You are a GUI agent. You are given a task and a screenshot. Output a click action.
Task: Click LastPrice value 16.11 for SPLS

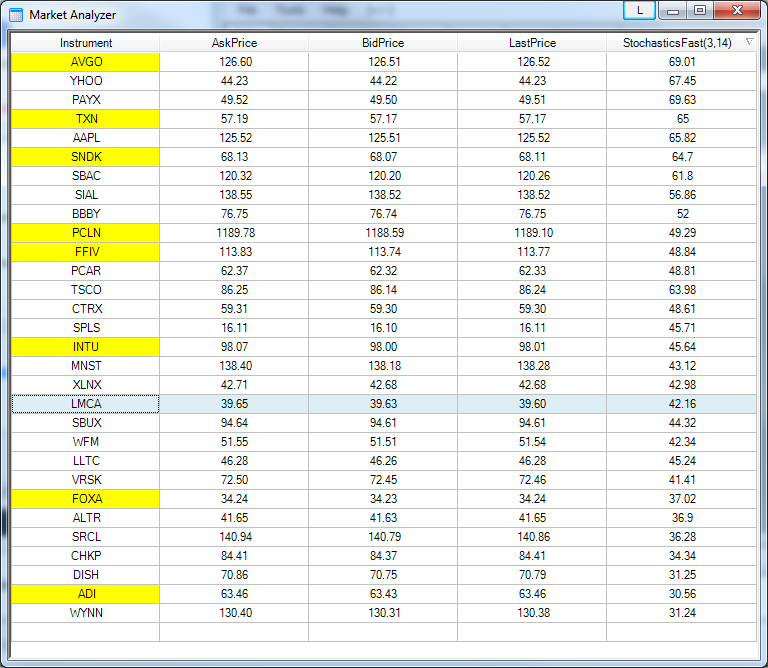(532, 328)
